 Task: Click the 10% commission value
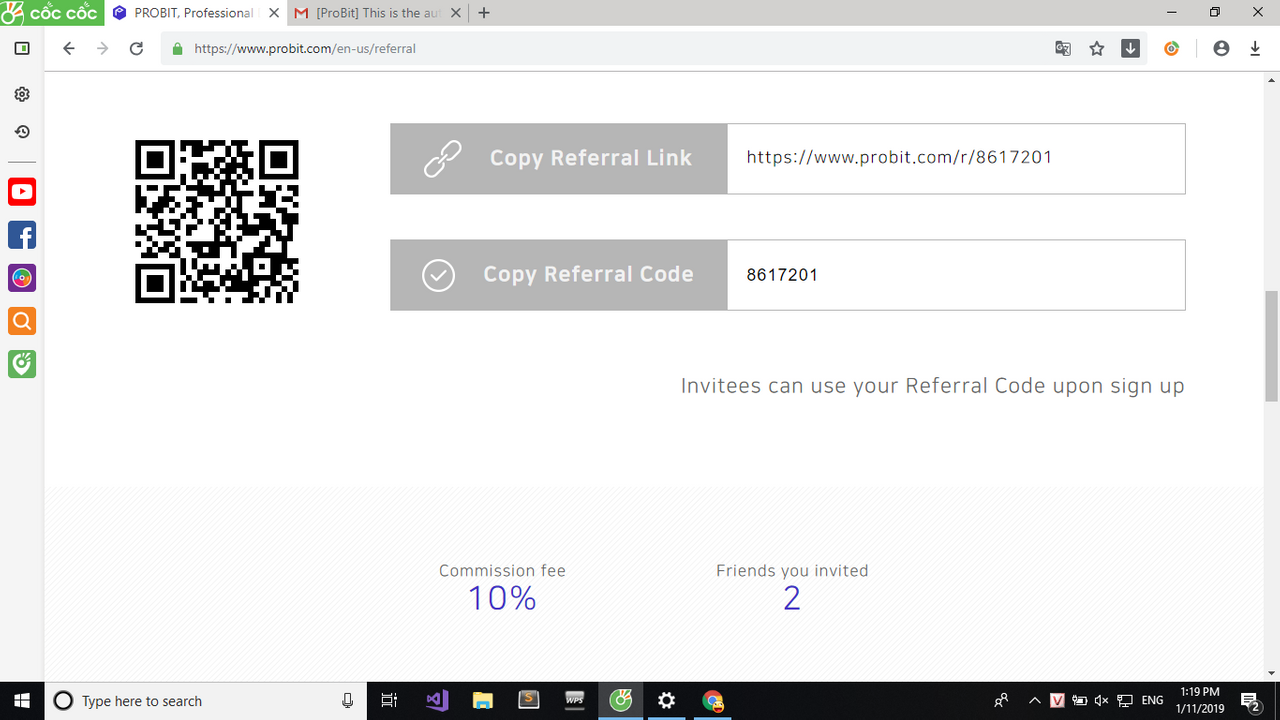click(502, 598)
